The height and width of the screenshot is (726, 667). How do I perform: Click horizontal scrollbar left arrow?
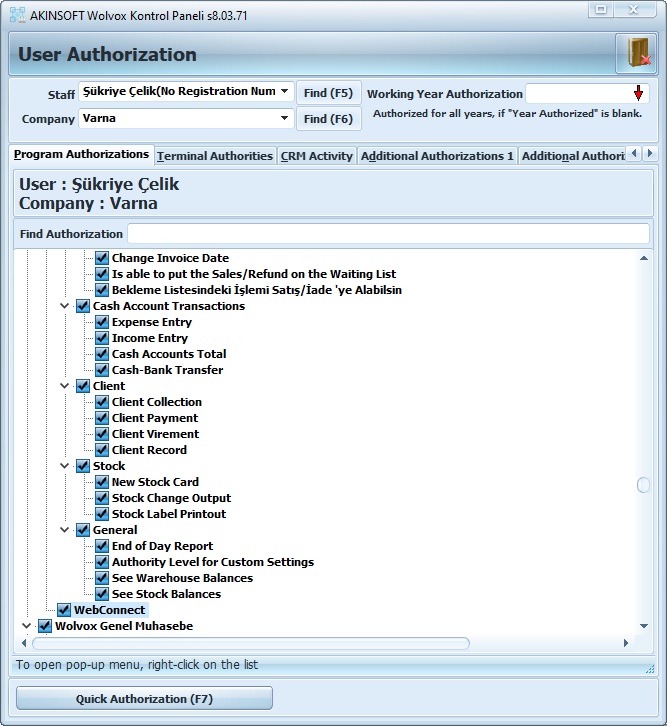click(x=24, y=643)
